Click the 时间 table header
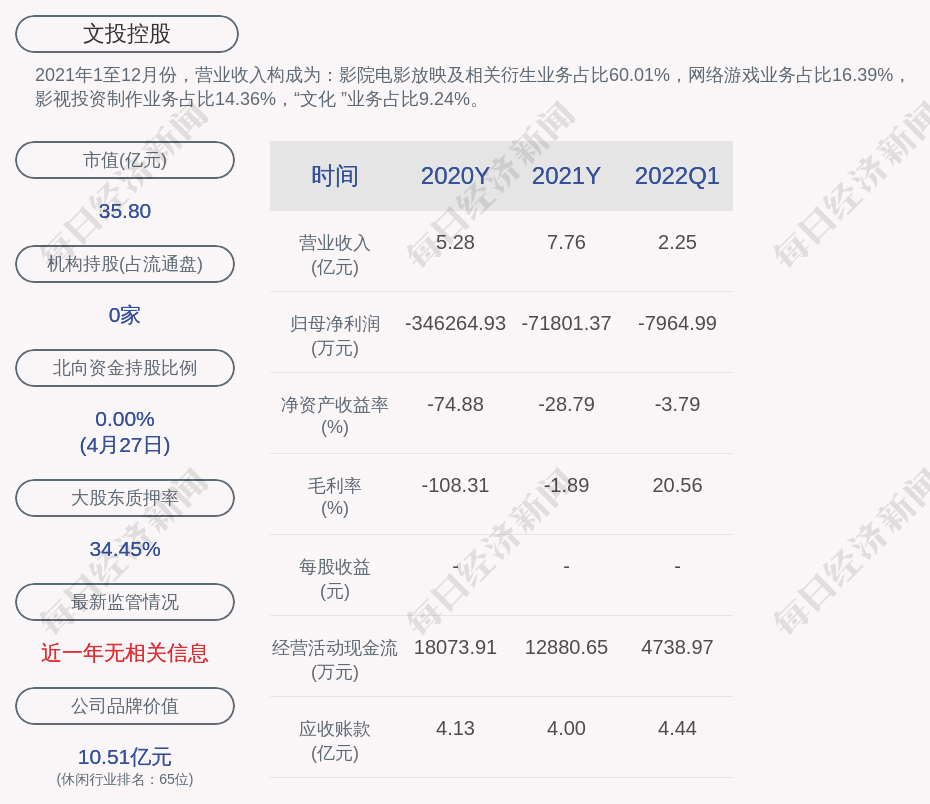 [x=335, y=176]
